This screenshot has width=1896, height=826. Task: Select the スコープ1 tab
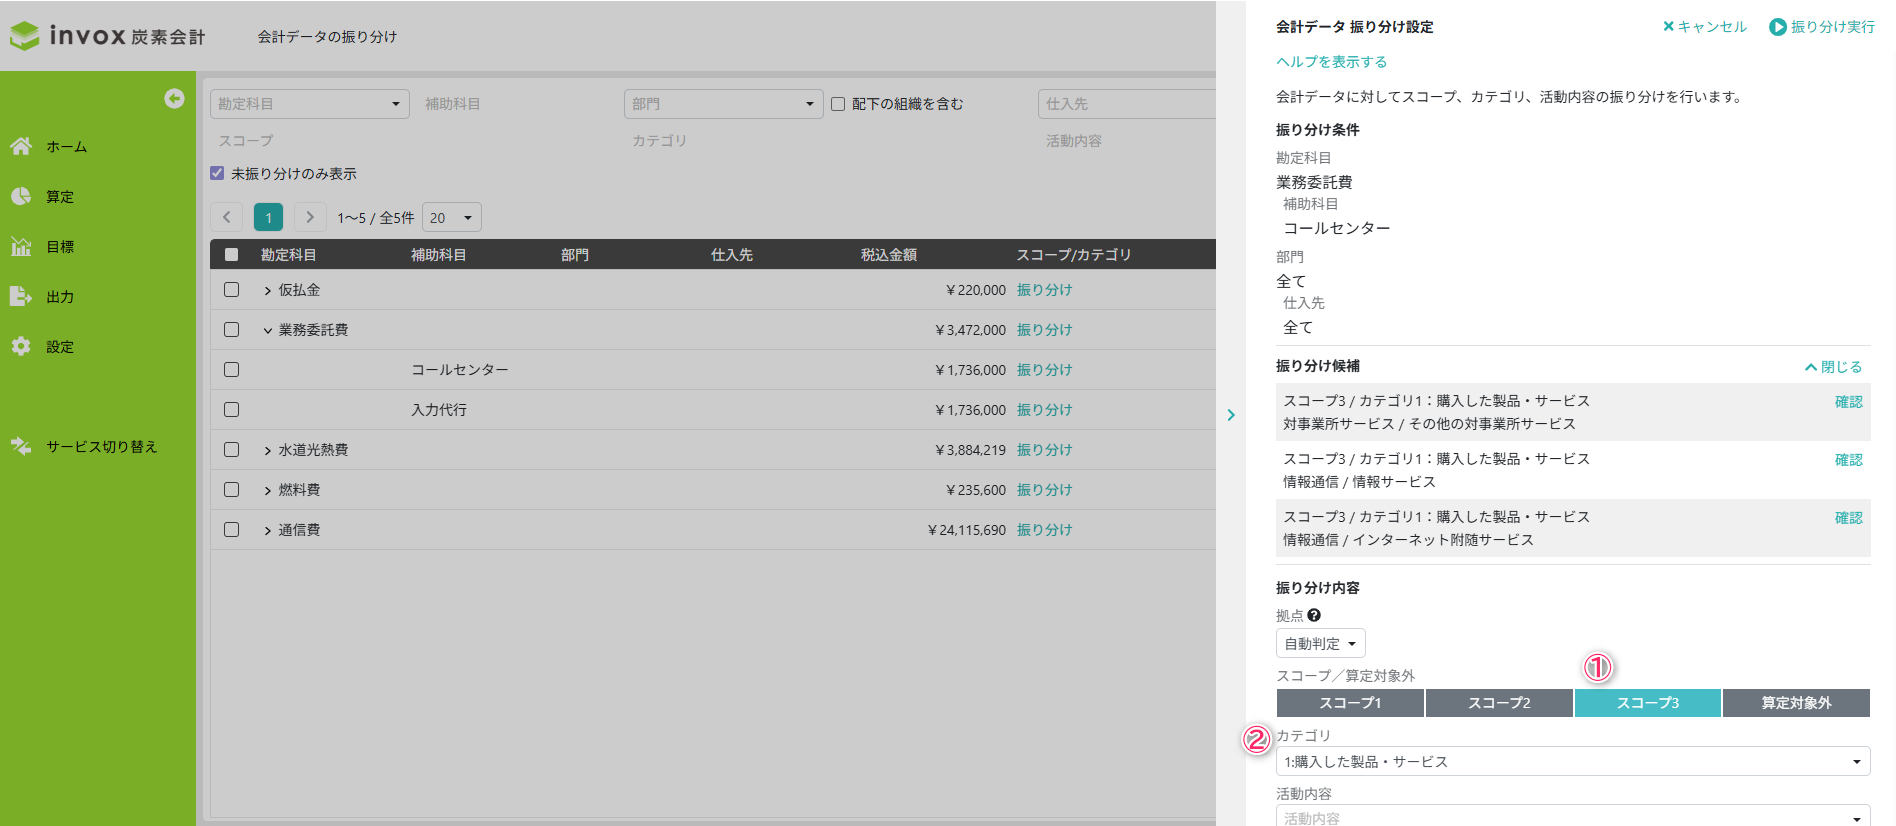tap(1350, 703)
